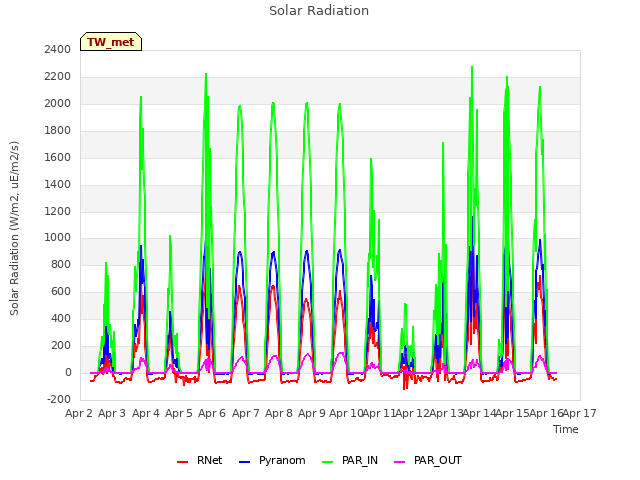Click the 2200 y-axis tick value

(x=58, y=76)
